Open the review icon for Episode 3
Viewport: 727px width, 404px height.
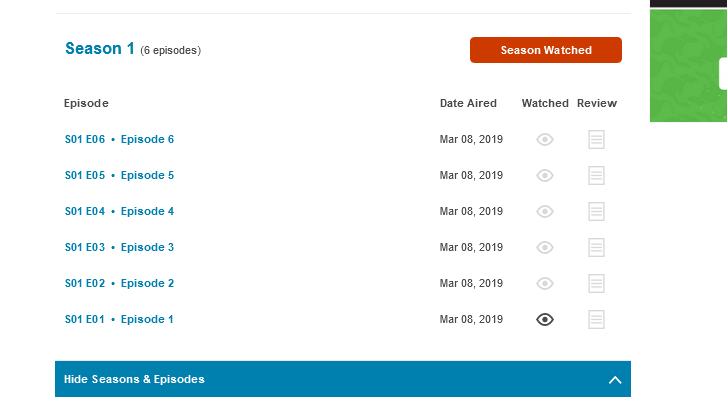click(596, 248)
